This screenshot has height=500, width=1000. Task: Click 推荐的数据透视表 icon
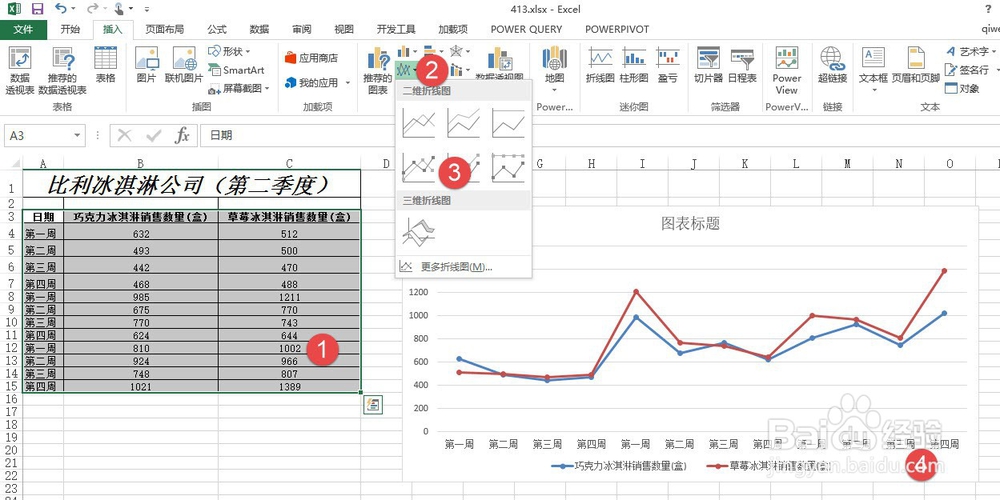(62, 71)
